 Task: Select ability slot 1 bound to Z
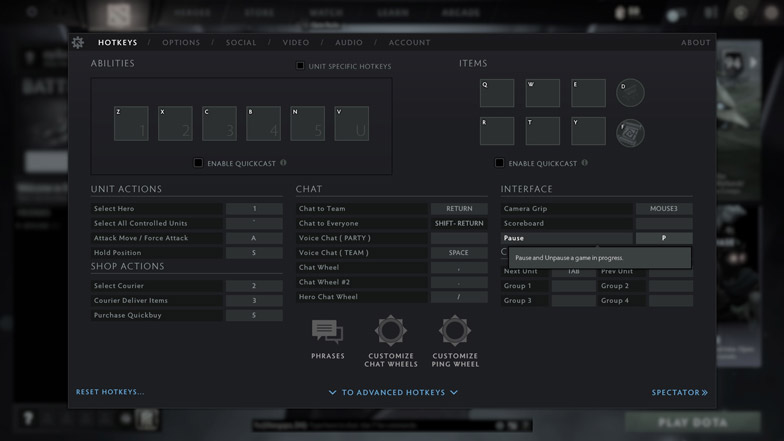(131, 124)
